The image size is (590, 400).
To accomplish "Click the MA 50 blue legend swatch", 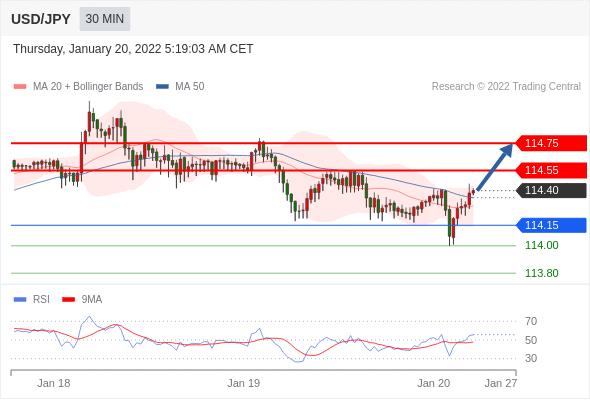I will click(x=162, y=87).
